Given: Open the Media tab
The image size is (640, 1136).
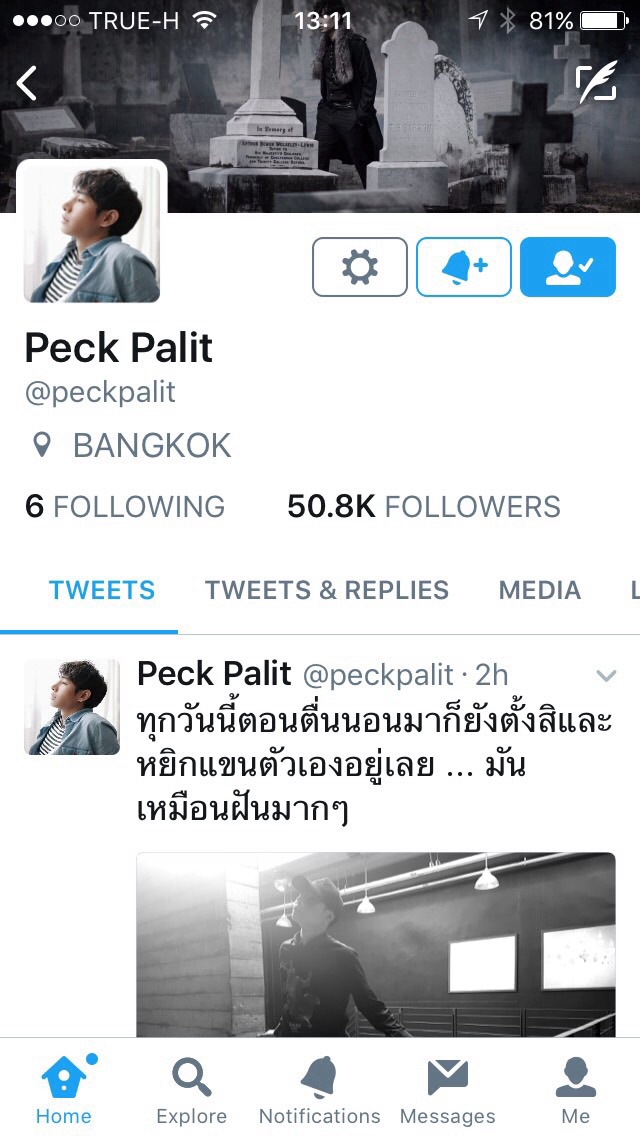Looking at the screenshot, I should coord(540,590).
